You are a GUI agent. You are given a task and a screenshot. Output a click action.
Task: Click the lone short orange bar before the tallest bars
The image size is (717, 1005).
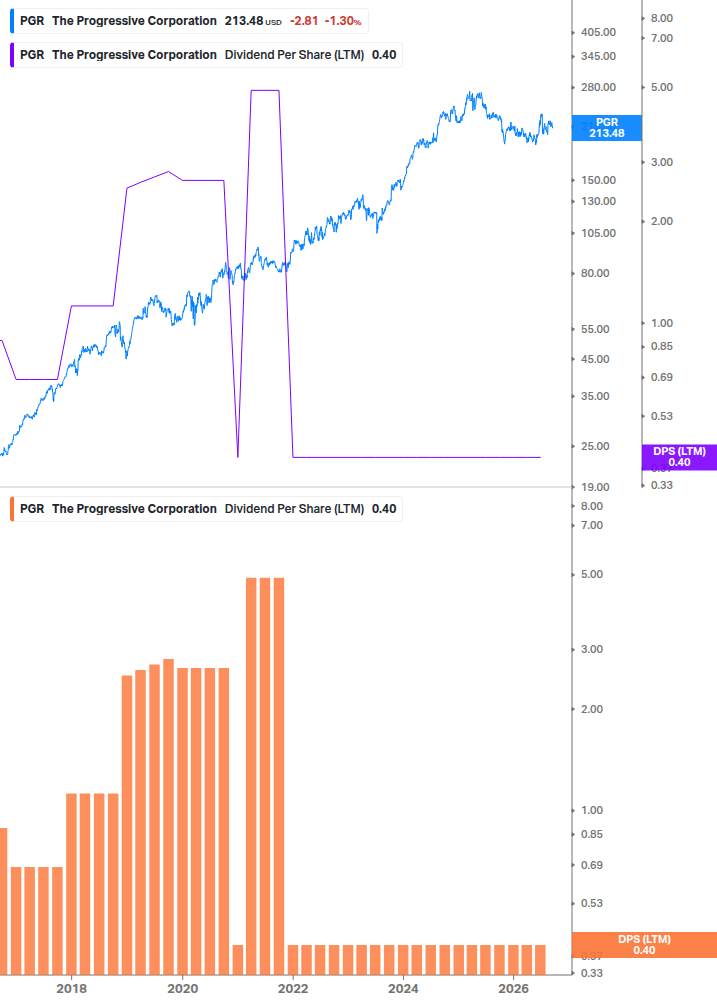(x=238, y=959)
